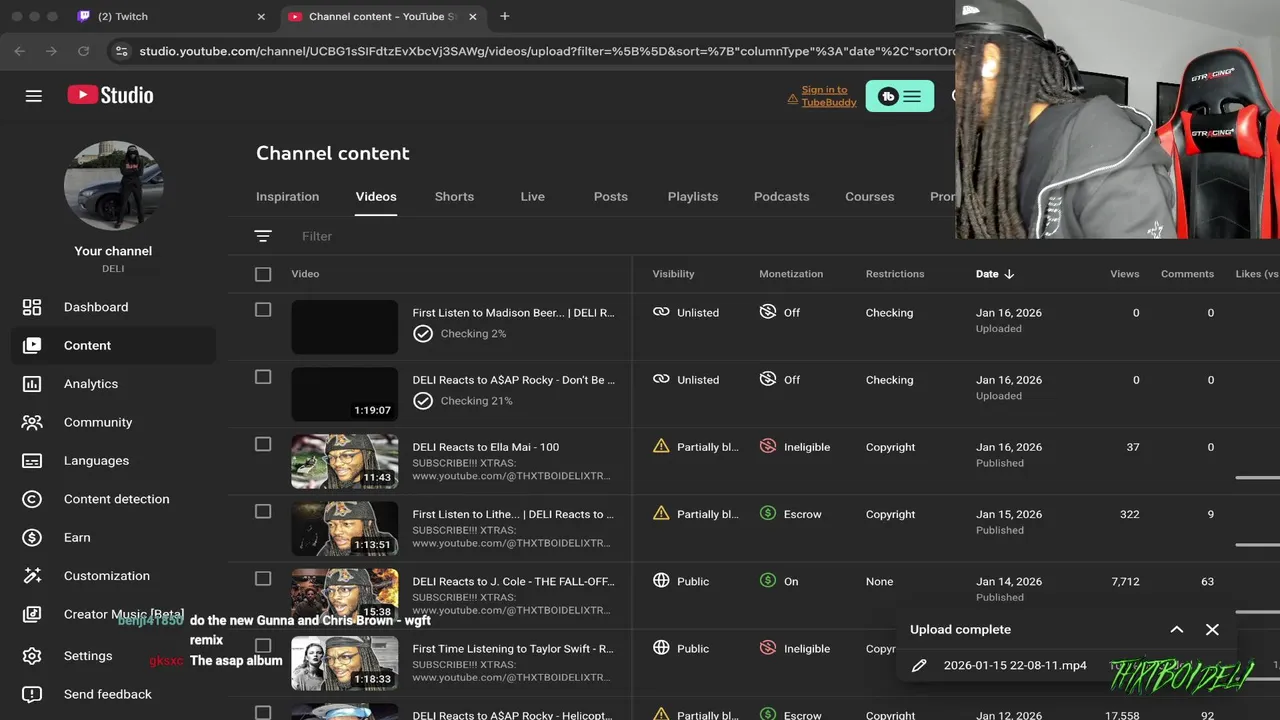This screenshot has width=1280, height=720.
Task: Open 'DELI Reacts to Ella Mai - 100' title
Action: point(486,447)
